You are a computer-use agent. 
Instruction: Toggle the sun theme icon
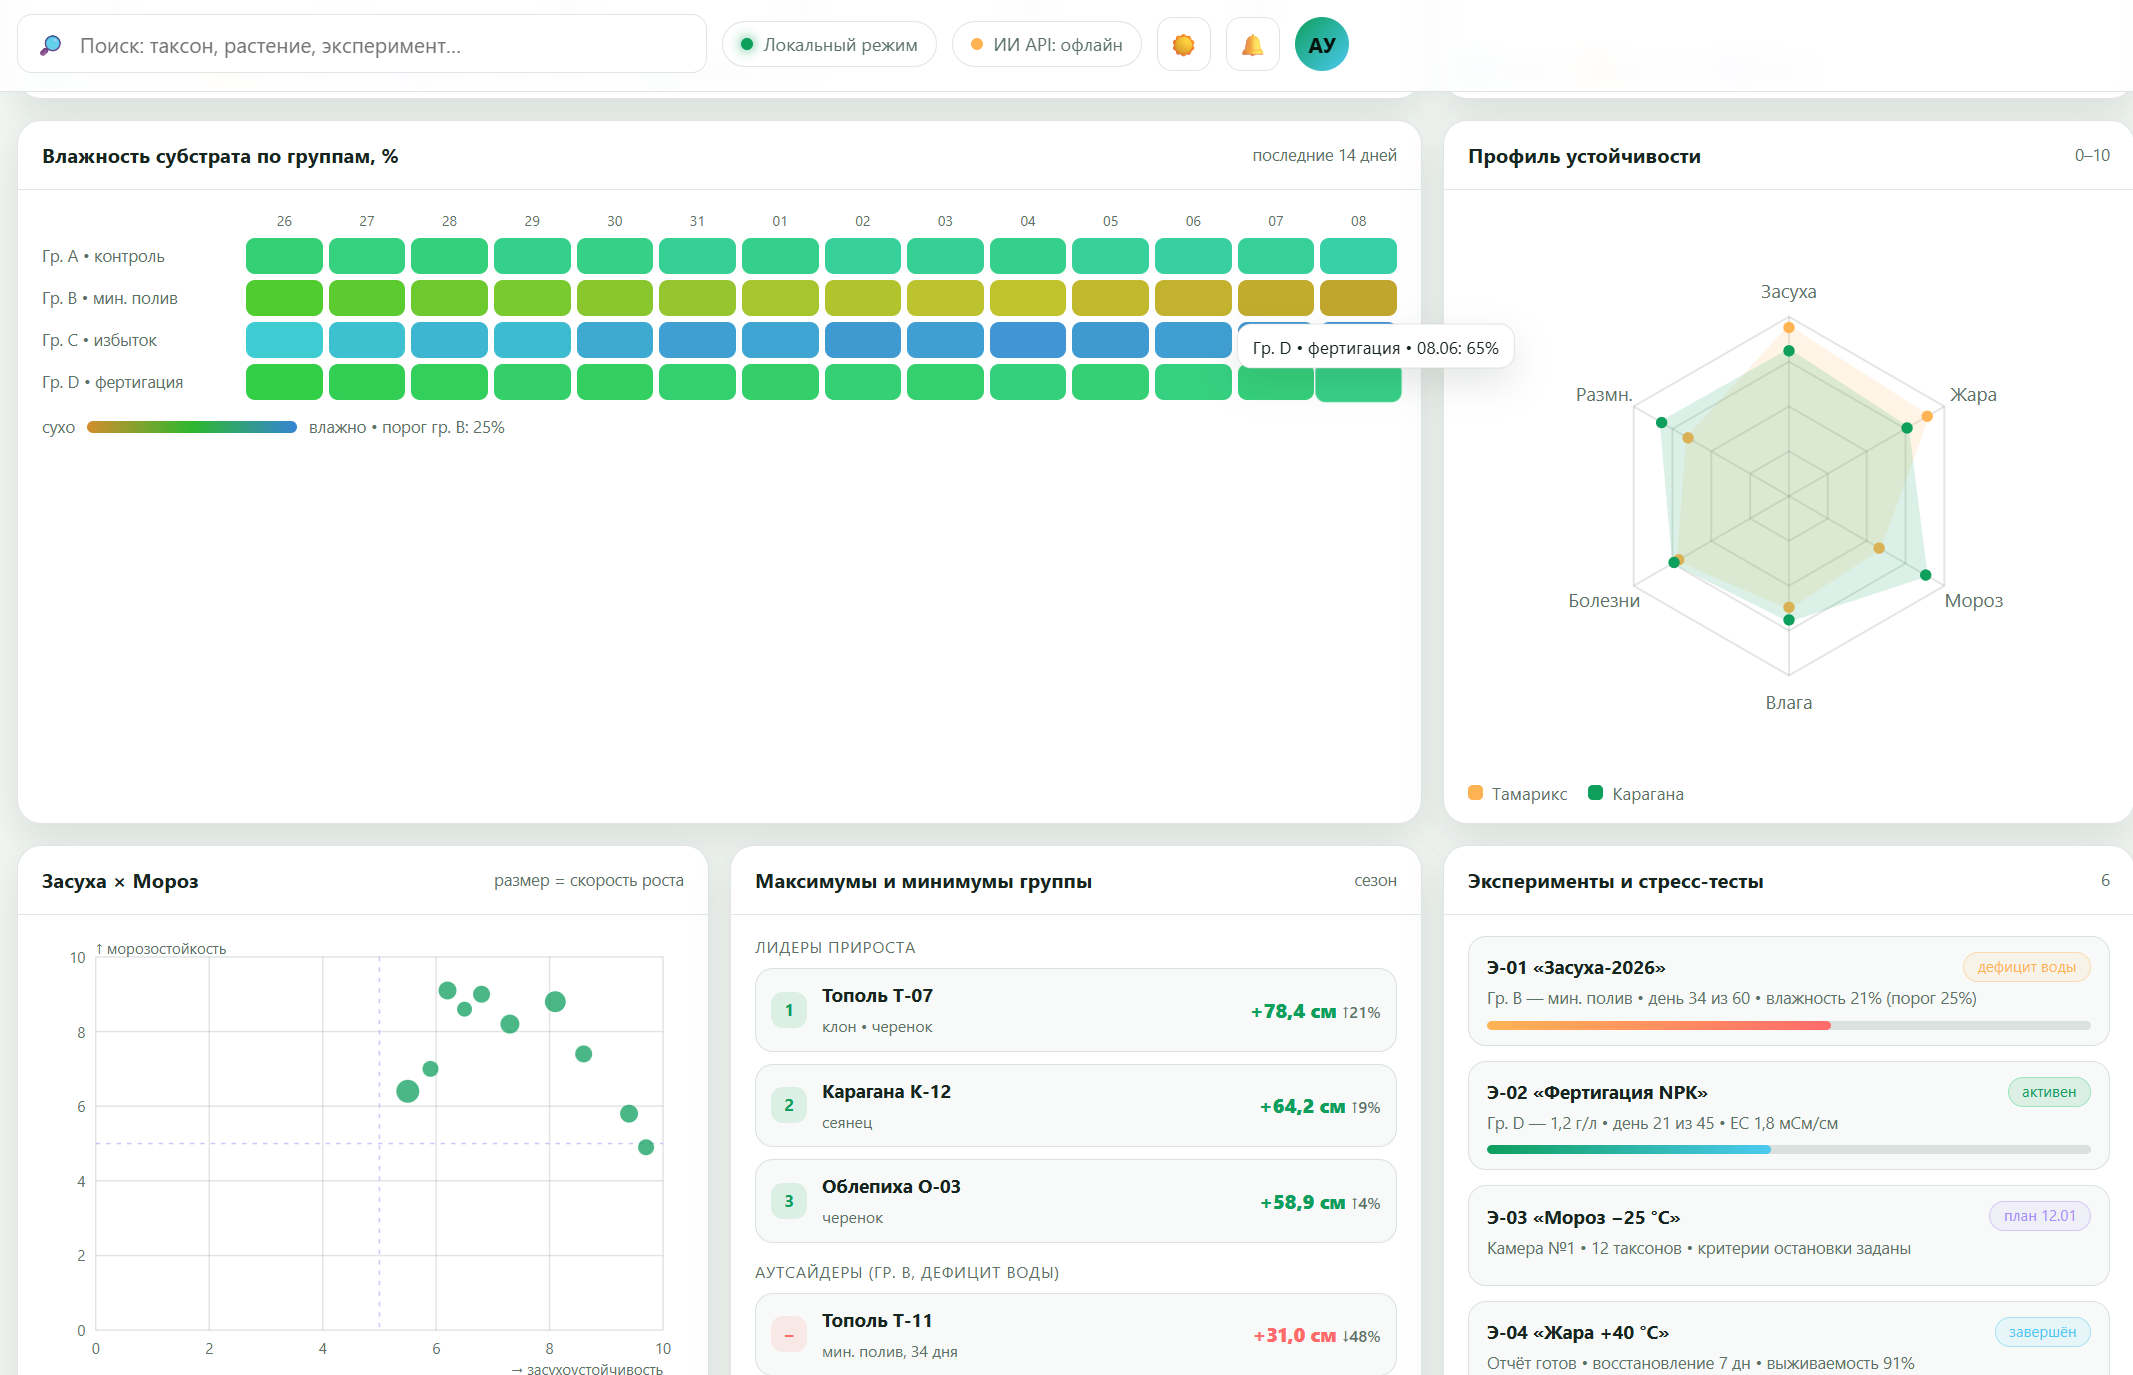tap(1184, 45)
